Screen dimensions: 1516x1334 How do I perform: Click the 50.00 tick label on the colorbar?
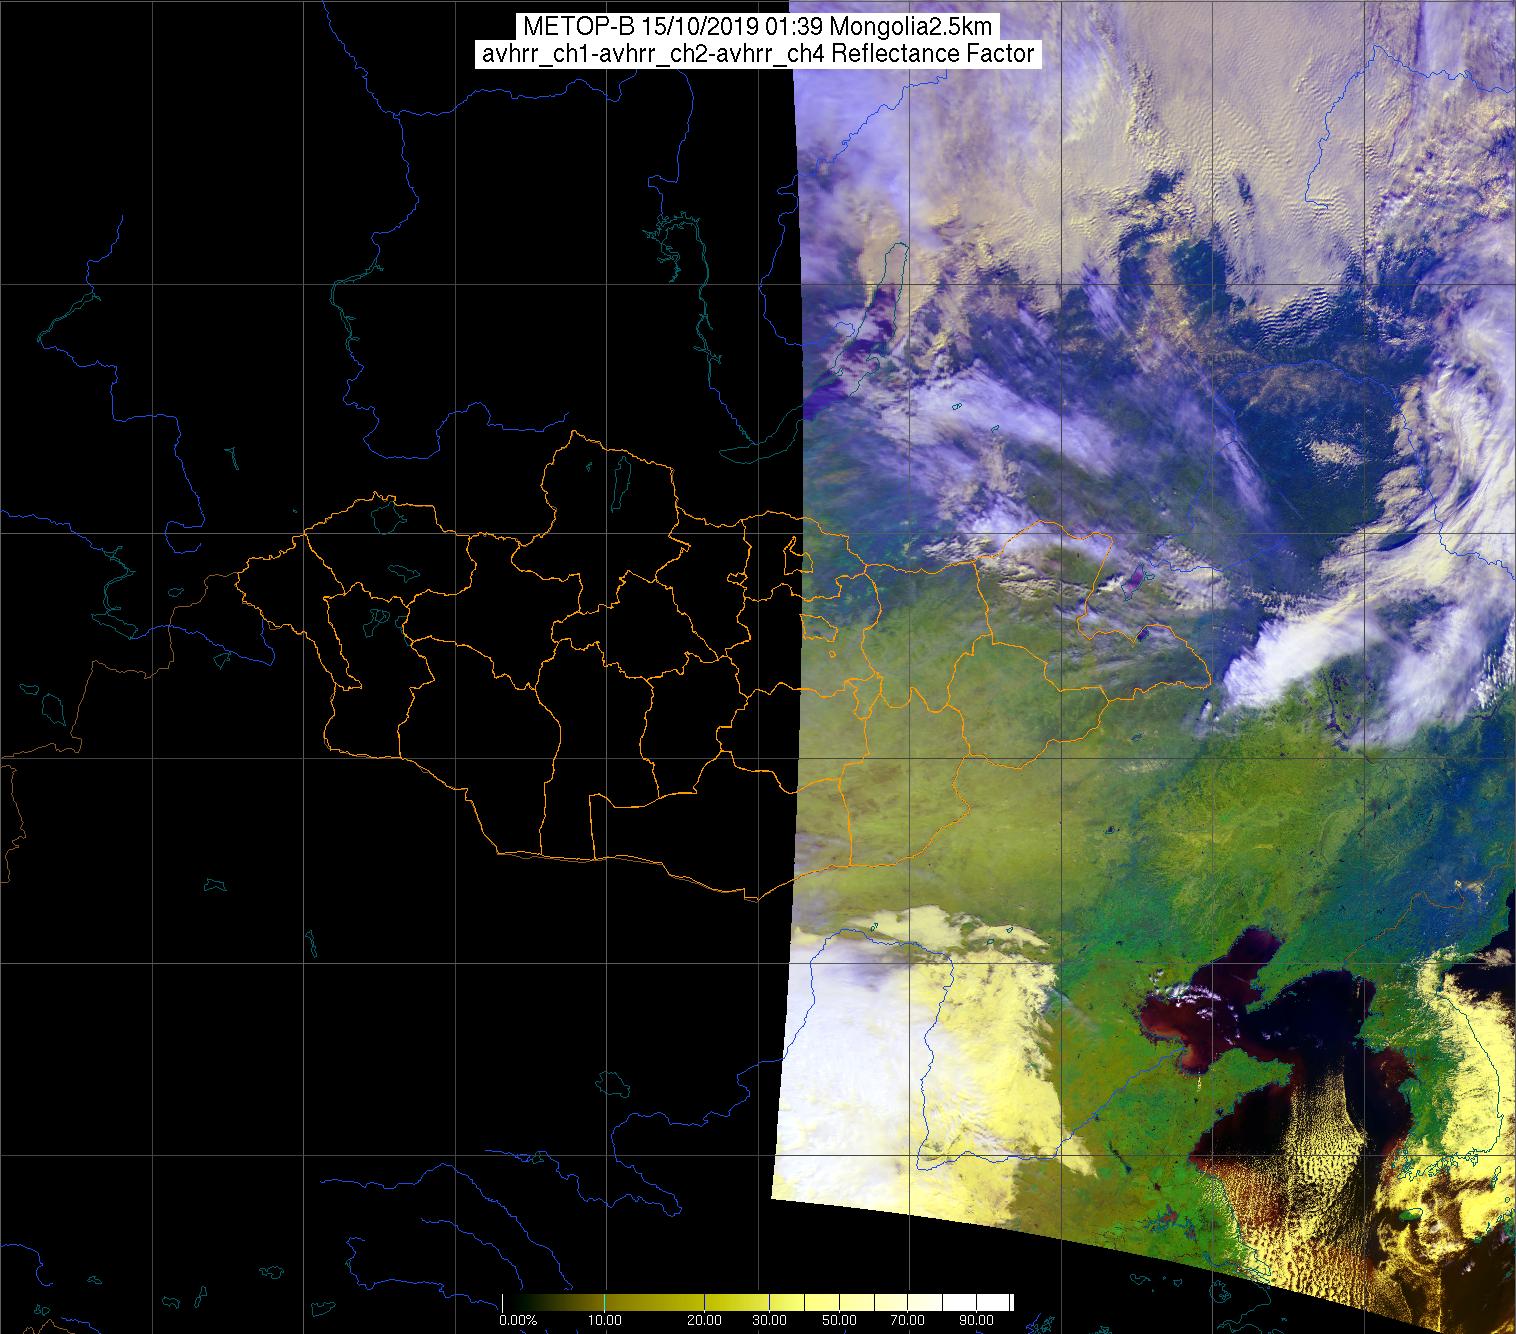coord(839,1320)
